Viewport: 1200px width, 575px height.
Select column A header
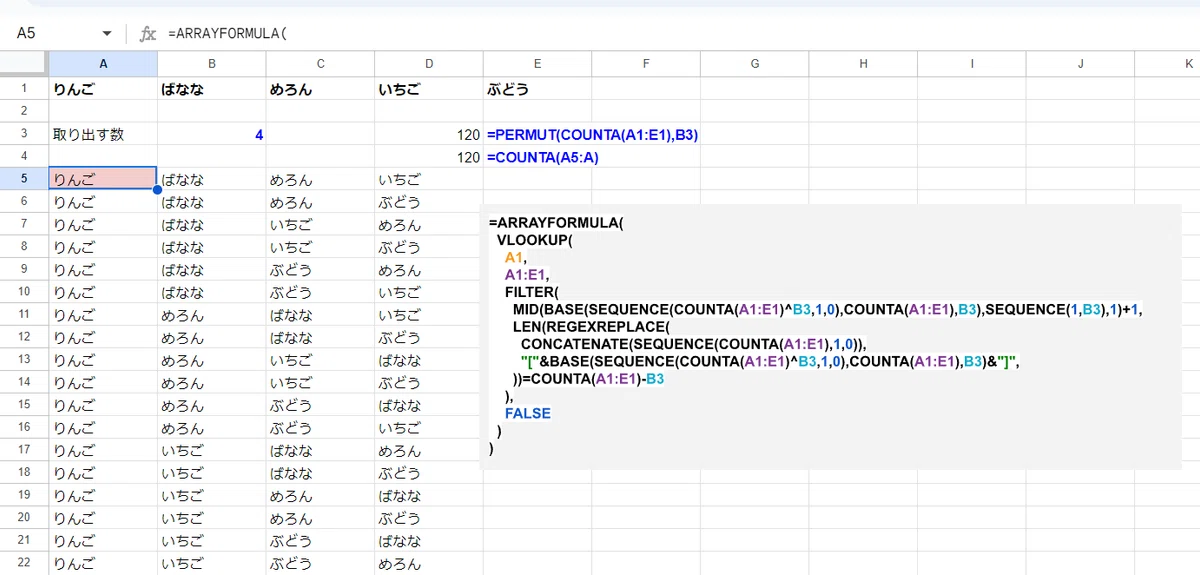(x=103, y=64)
